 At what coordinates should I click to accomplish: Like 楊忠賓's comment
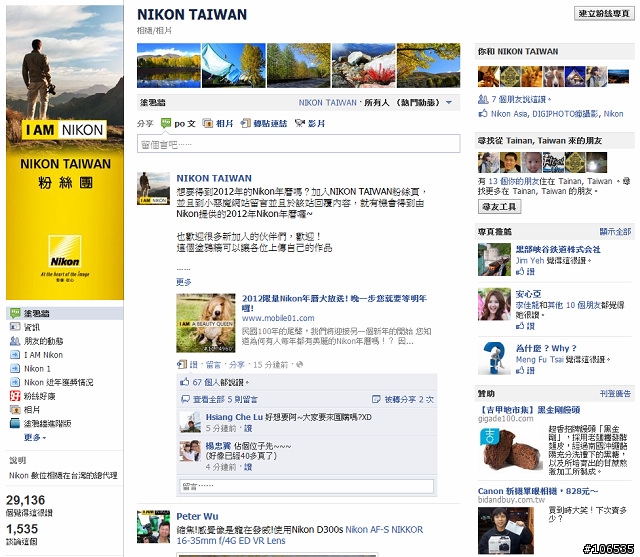click(248, 467)
